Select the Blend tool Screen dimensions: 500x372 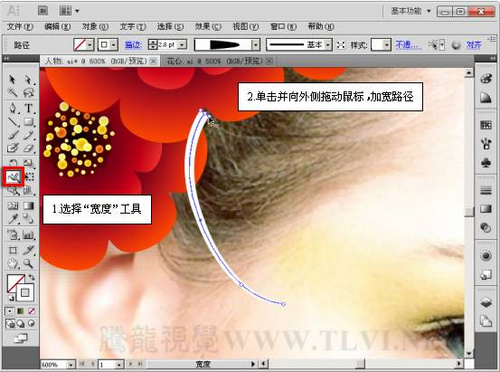(x=29, y=219)
